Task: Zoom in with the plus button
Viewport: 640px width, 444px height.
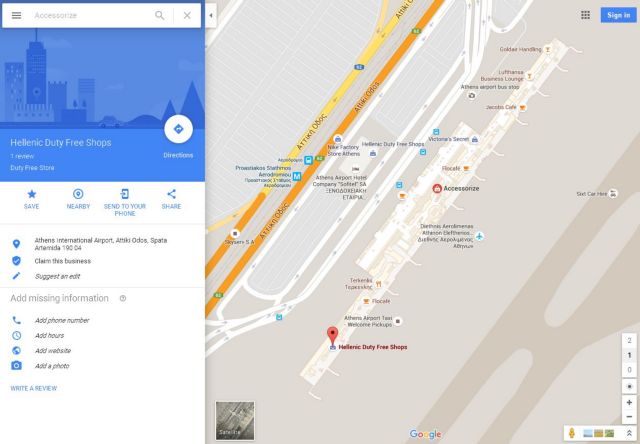Action: click(629, 402)
